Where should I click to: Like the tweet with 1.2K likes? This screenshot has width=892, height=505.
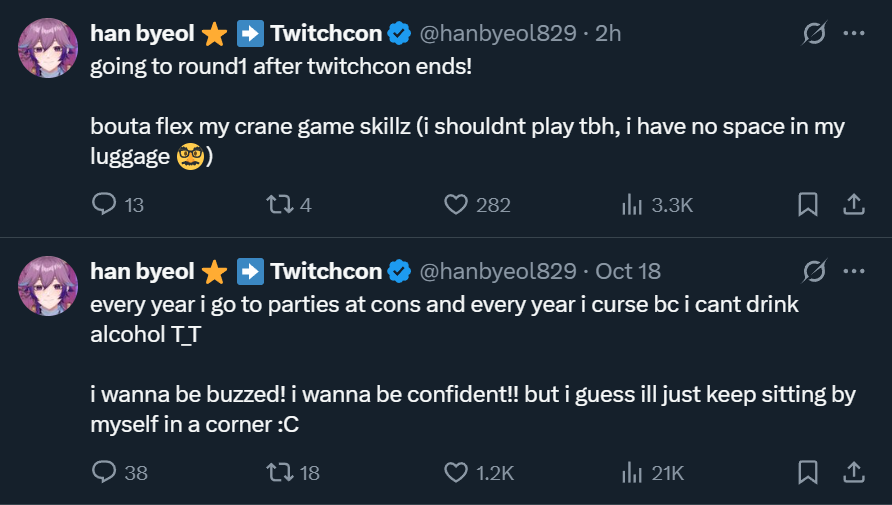[x=456, y=472]
